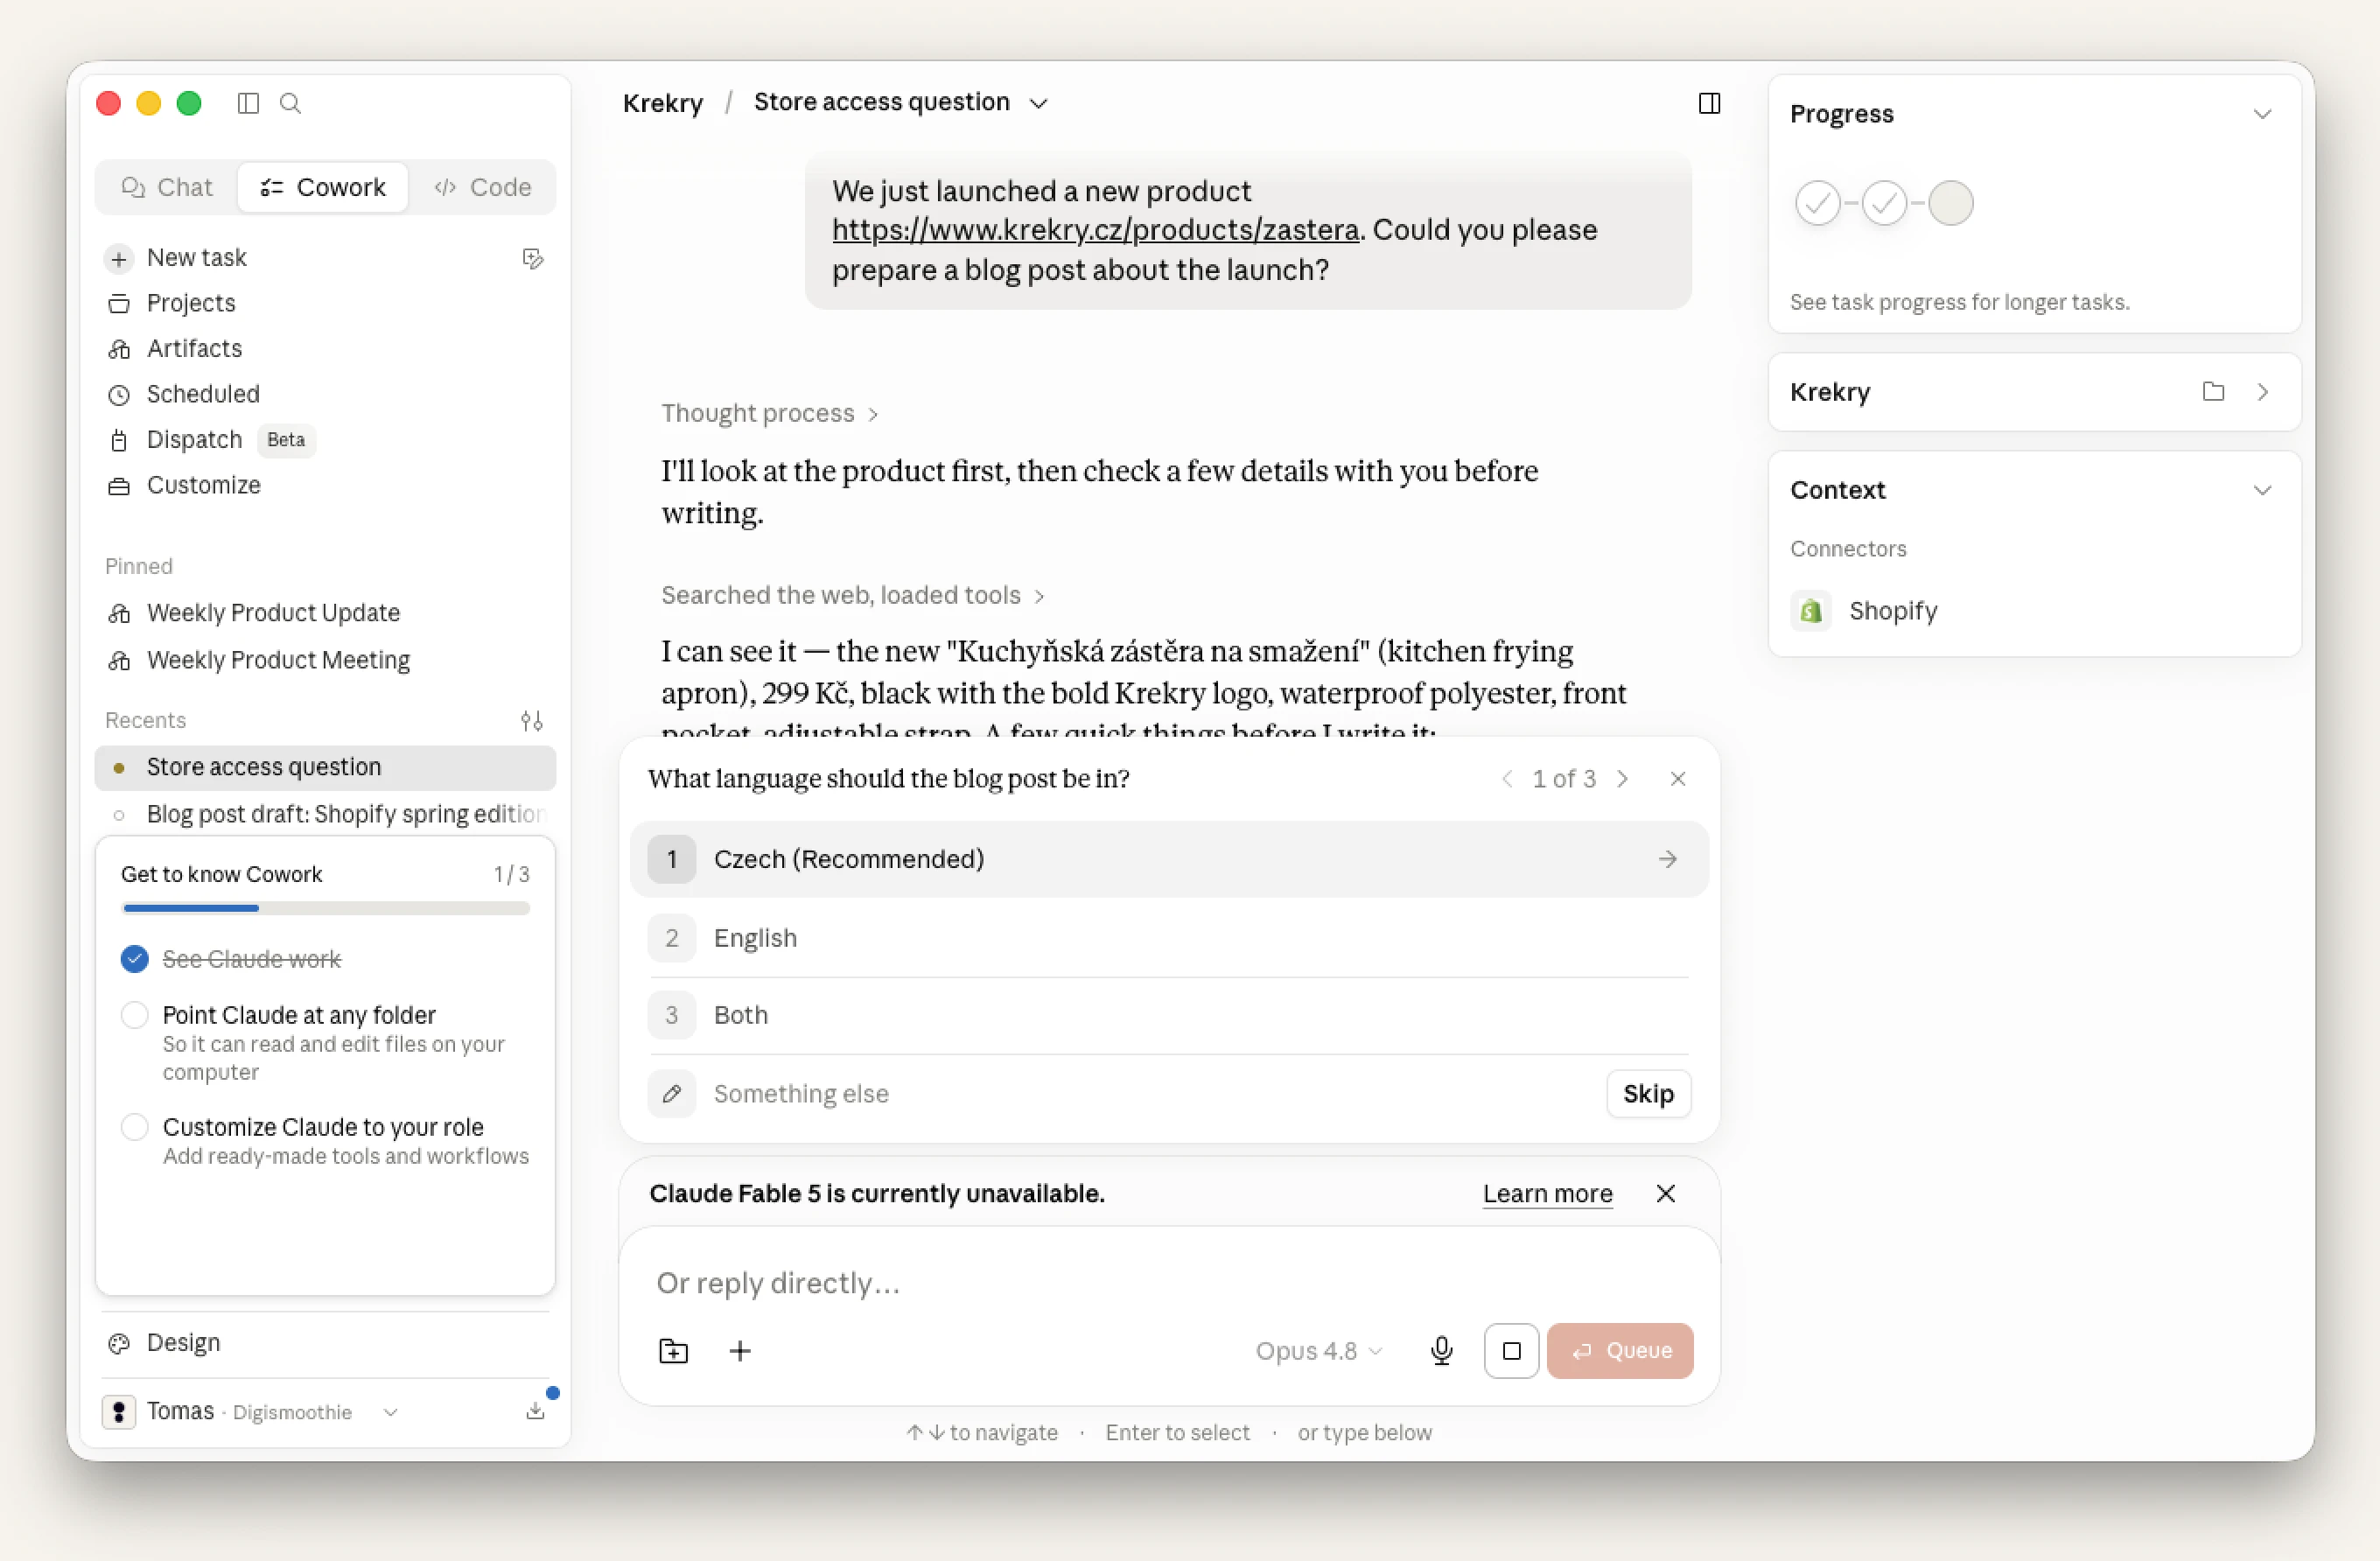Open the Design section

pyautogui.click(x=183, y=1343)
